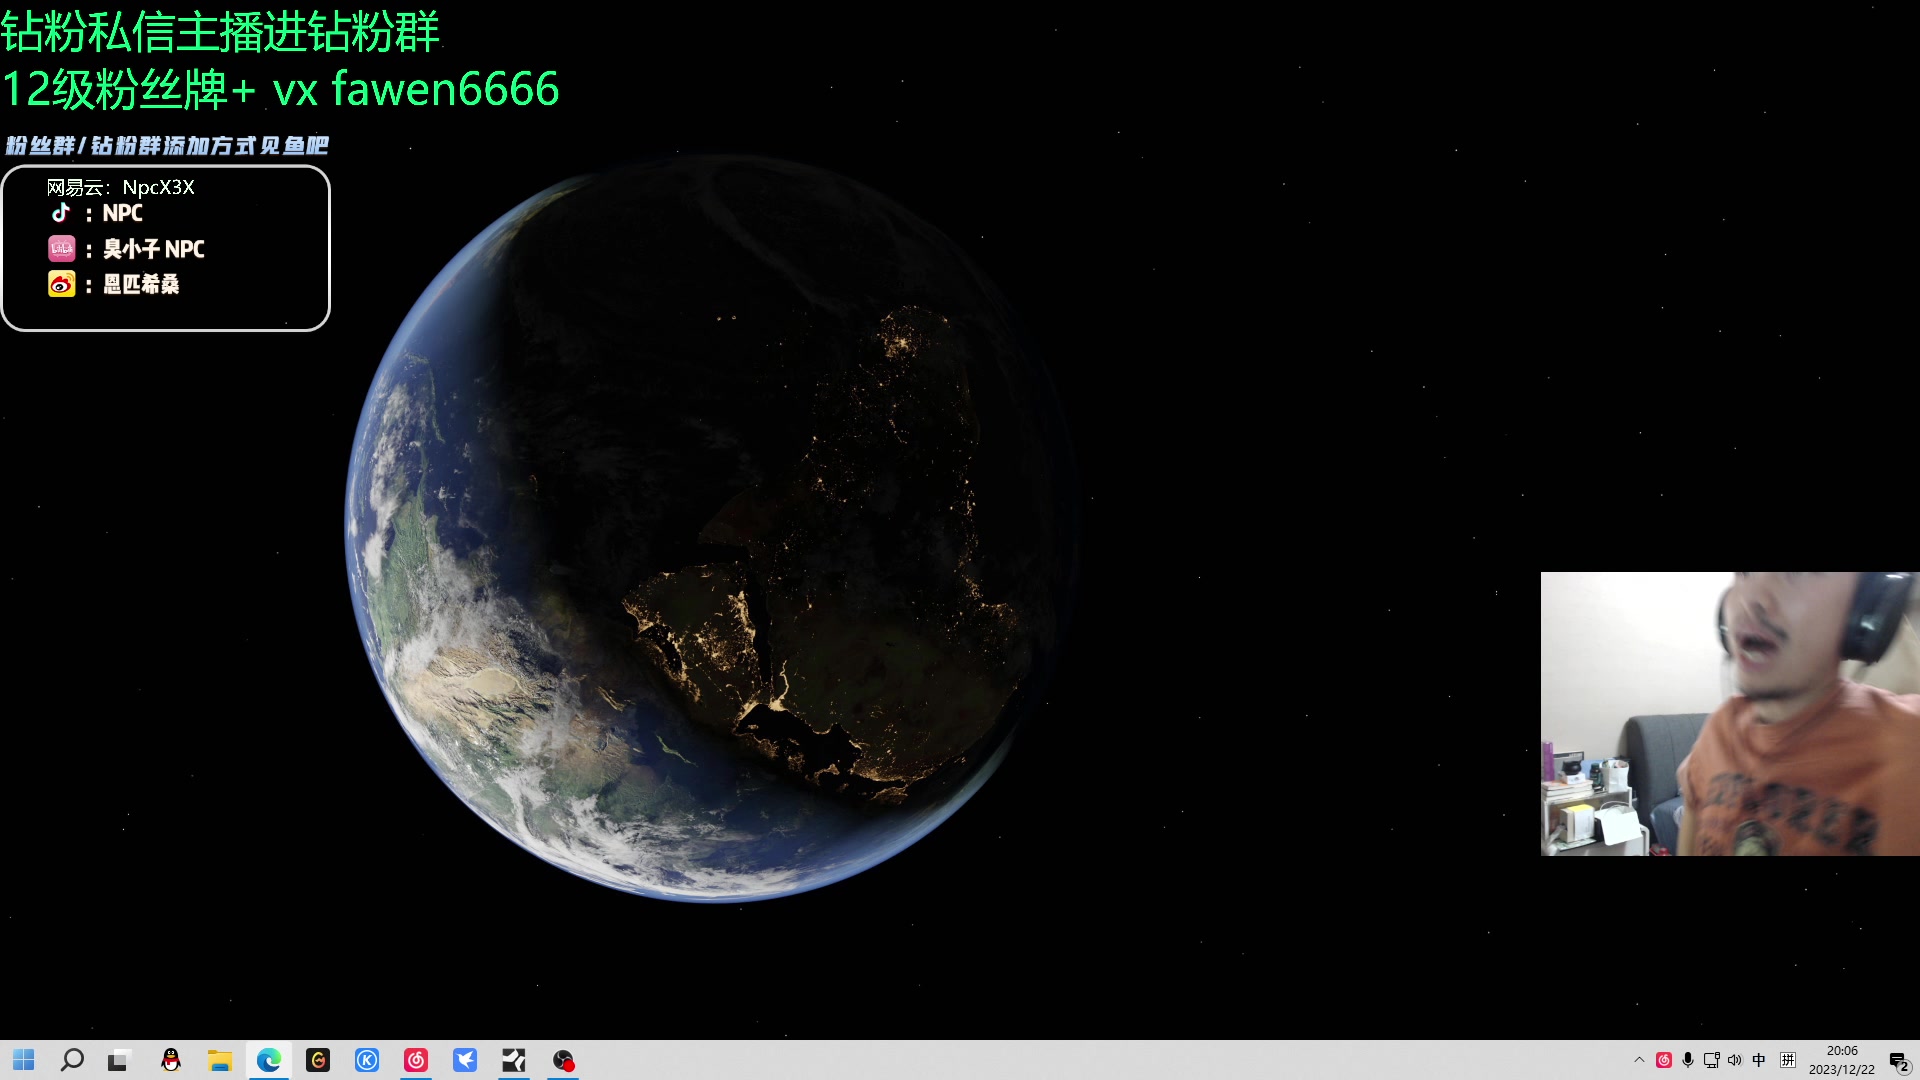Viewport: 1920px width, 1080px height.
Task: Open the clock and date calendar
Action: point(1841,1060)
